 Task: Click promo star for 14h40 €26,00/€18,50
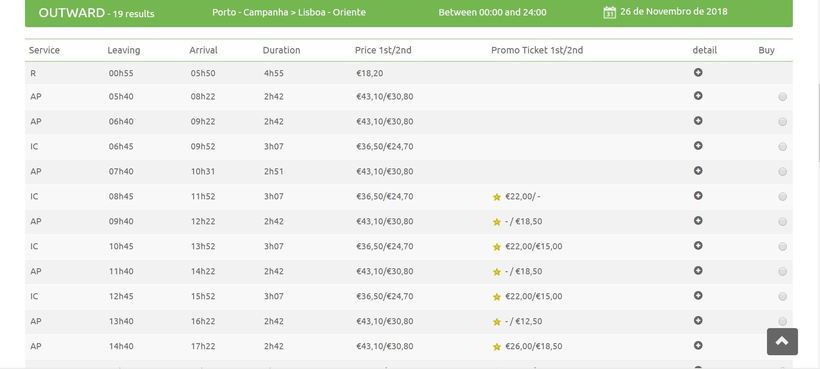[x=497, y=347]
